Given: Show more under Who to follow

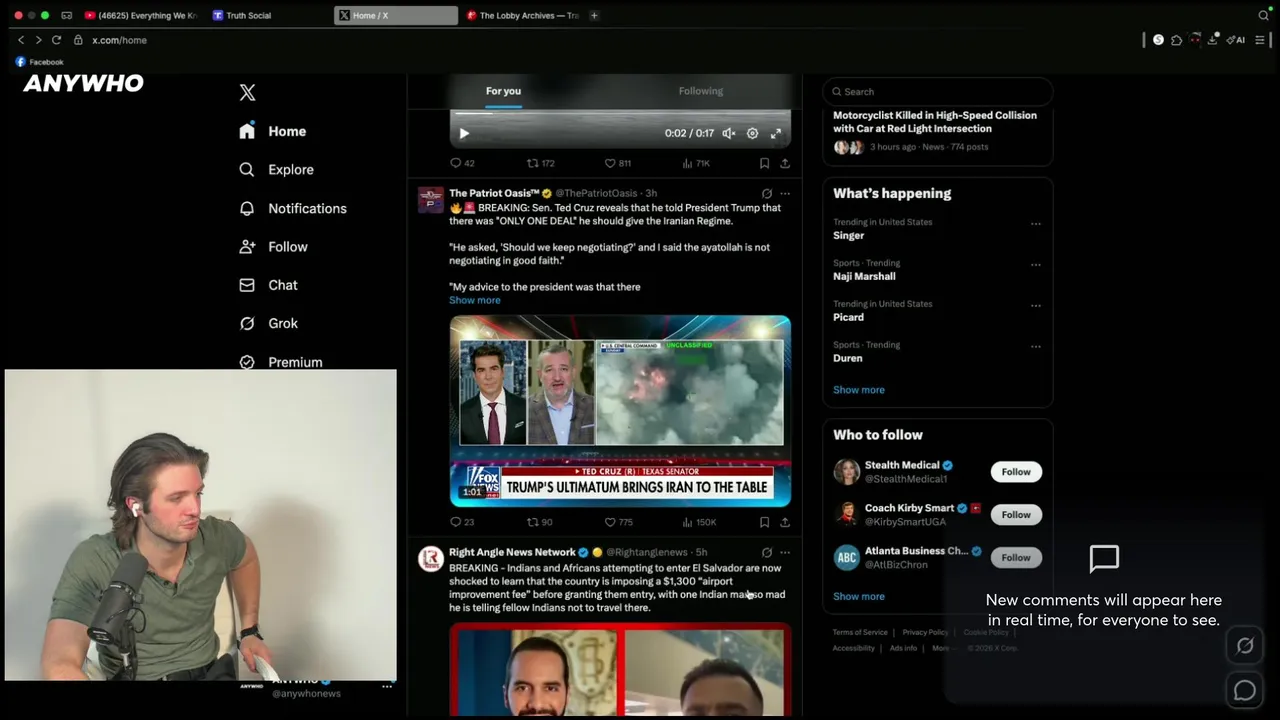Looking at the screenshot, I should point(859,596).
